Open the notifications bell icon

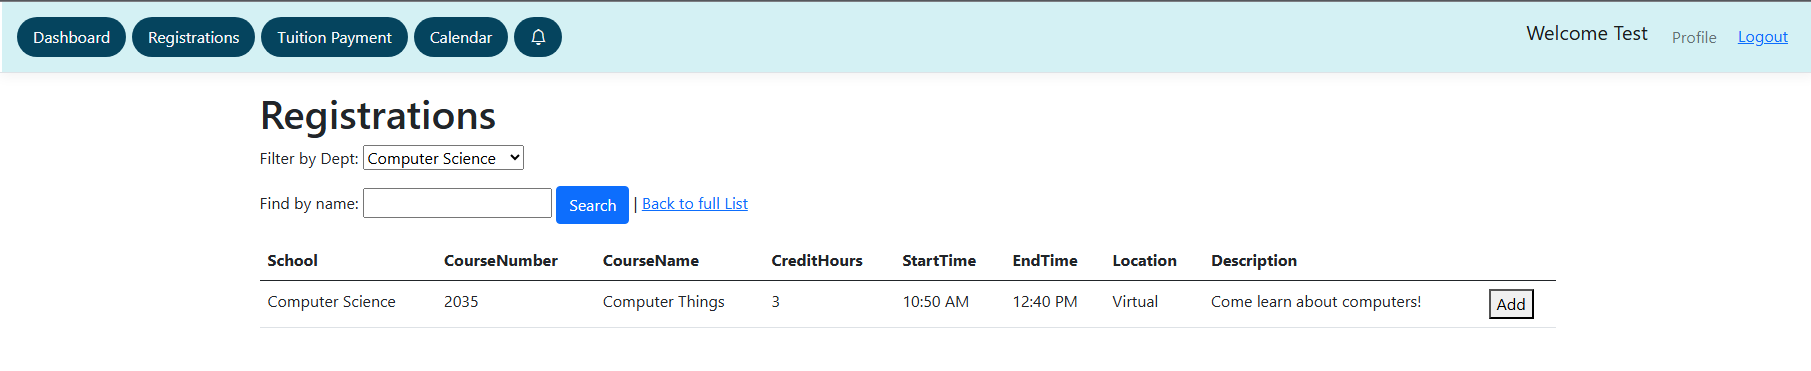click(x=538, y=37)
